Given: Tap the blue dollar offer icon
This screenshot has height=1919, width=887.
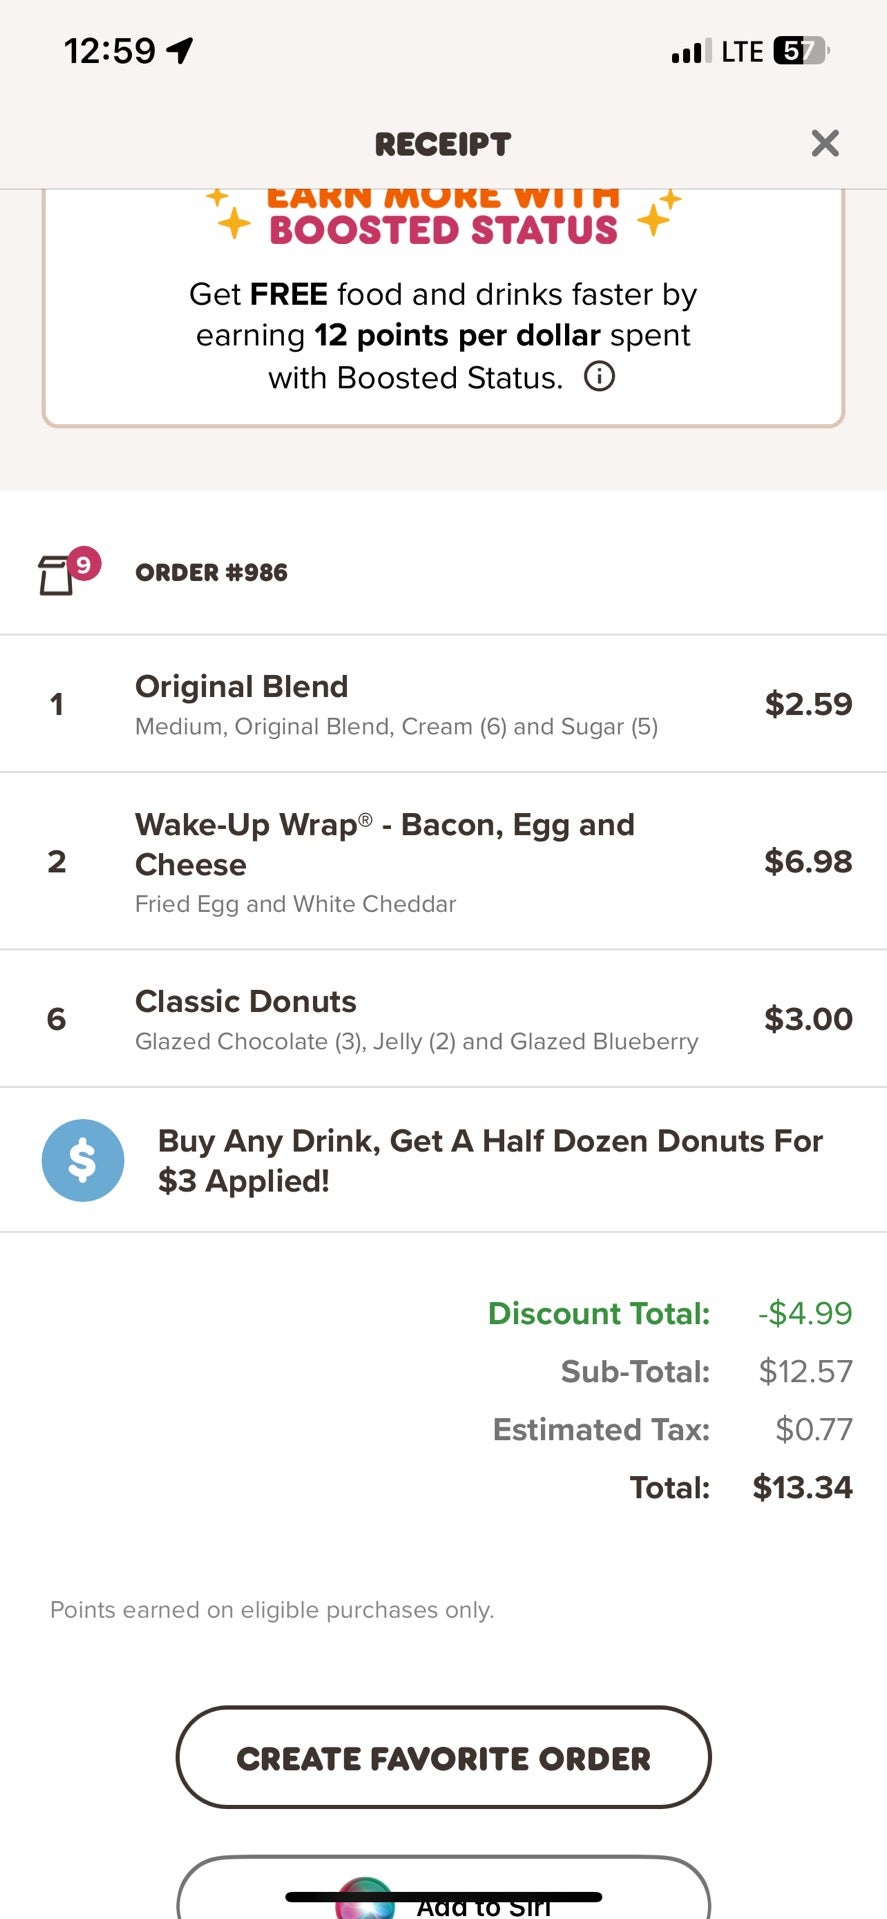Looking at the screenshot, I should tap(83, 1160).
